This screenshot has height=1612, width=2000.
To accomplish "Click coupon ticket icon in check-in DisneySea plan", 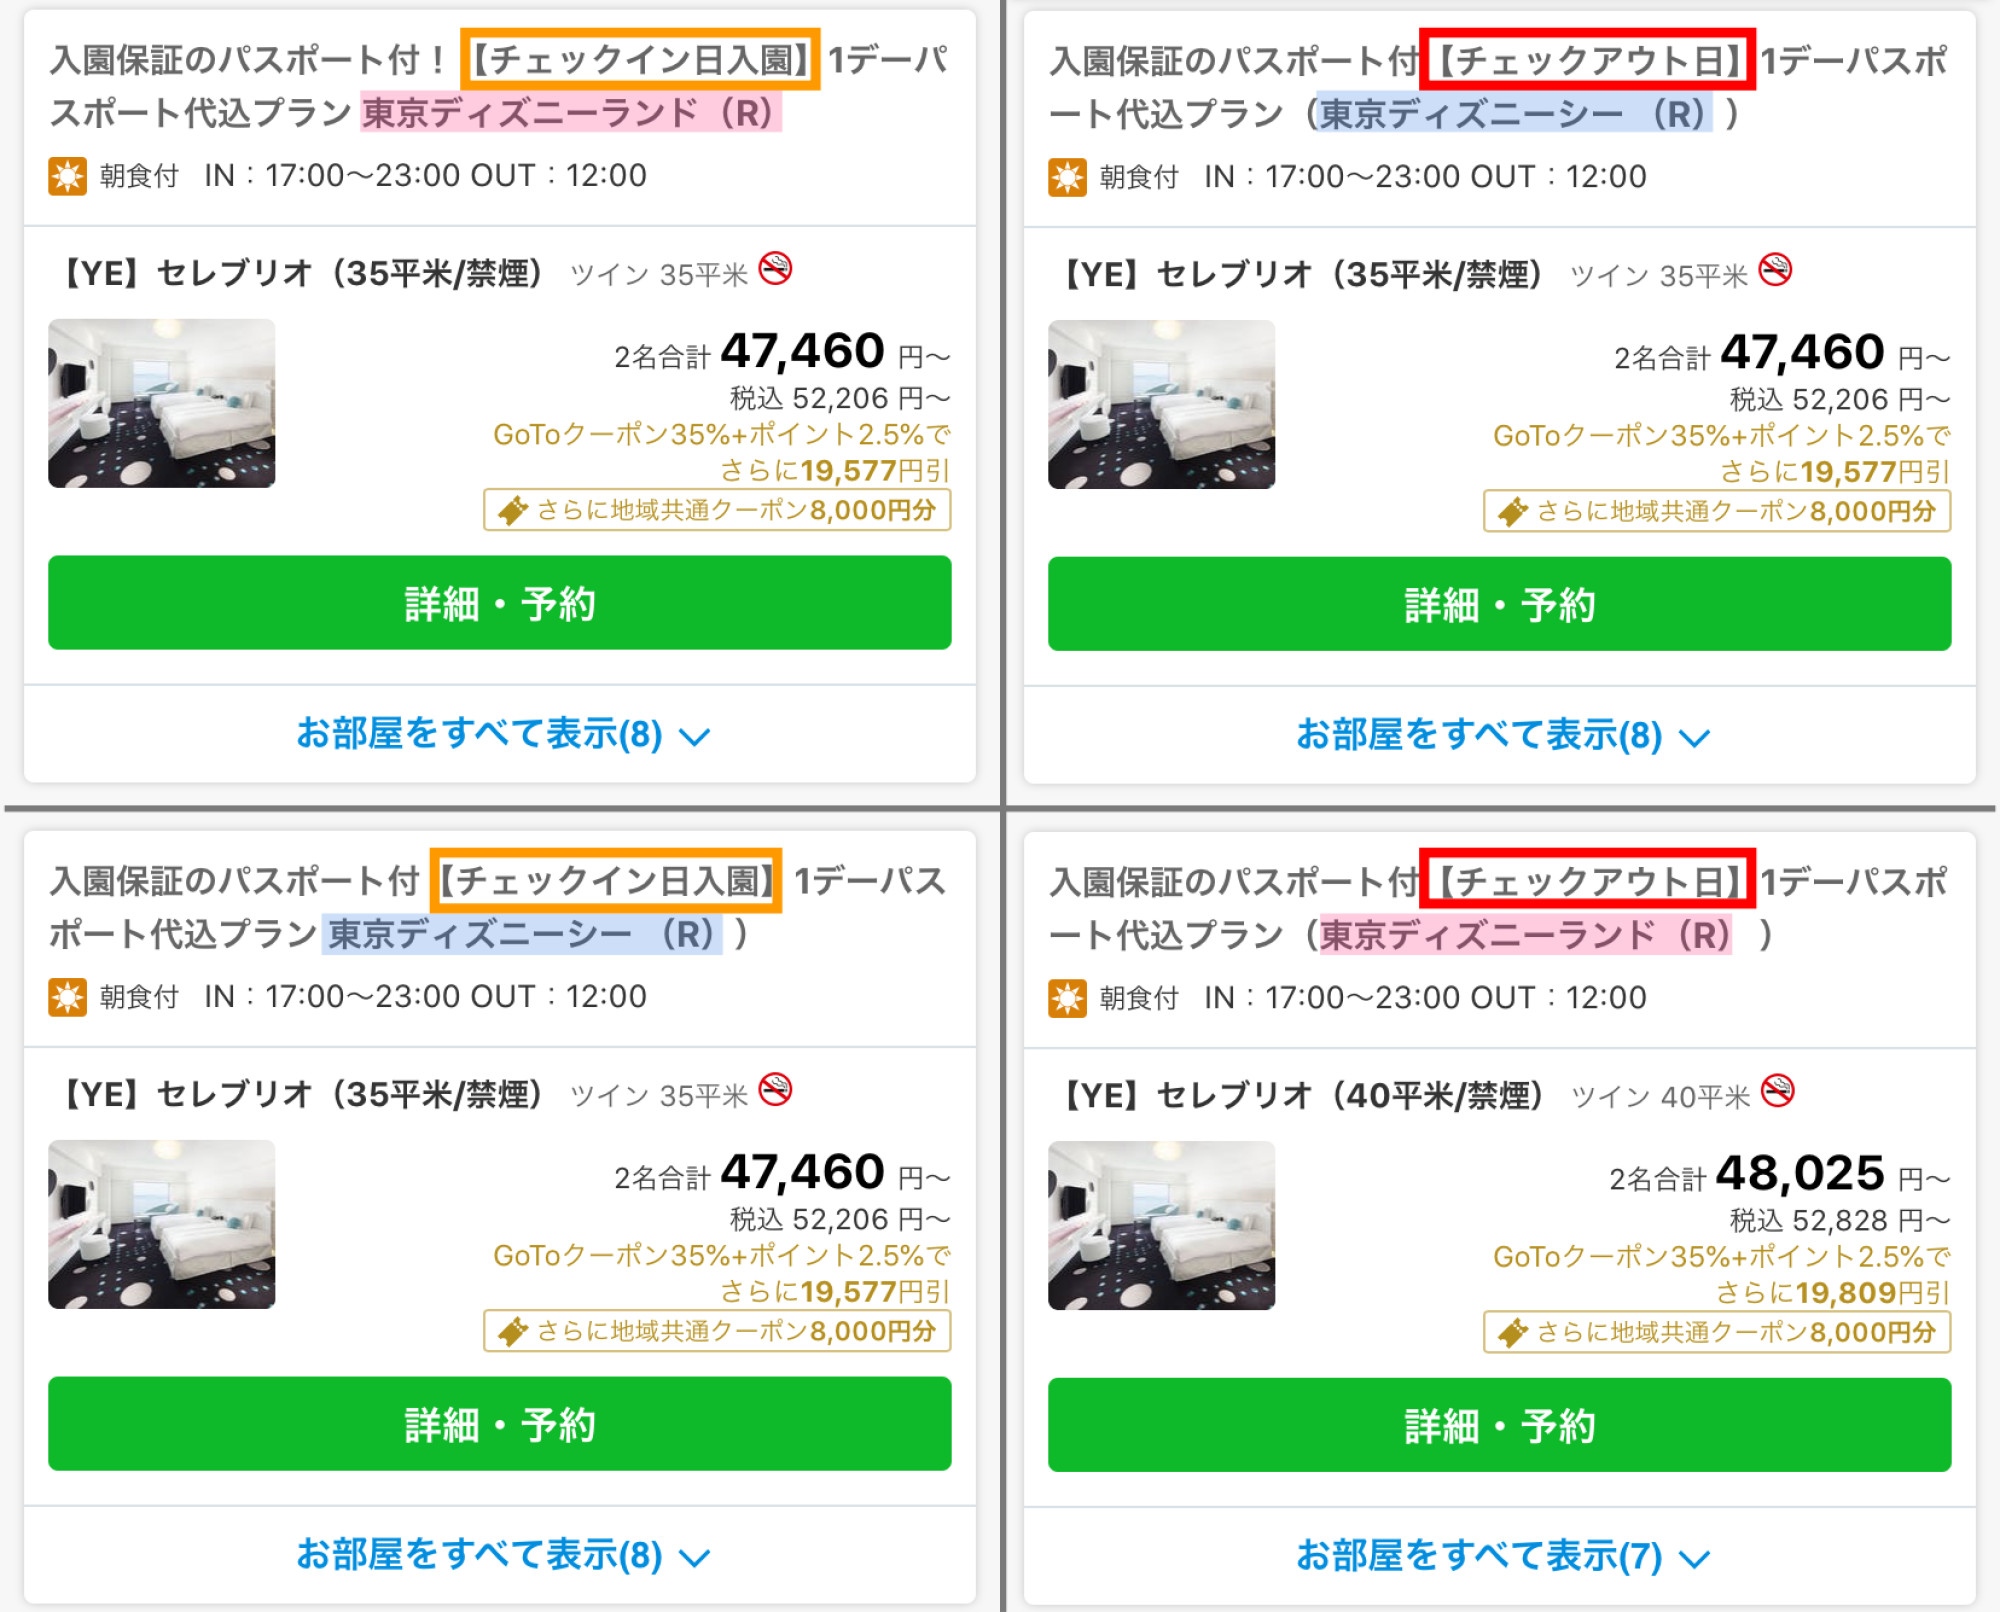I will coord(513,1331).
